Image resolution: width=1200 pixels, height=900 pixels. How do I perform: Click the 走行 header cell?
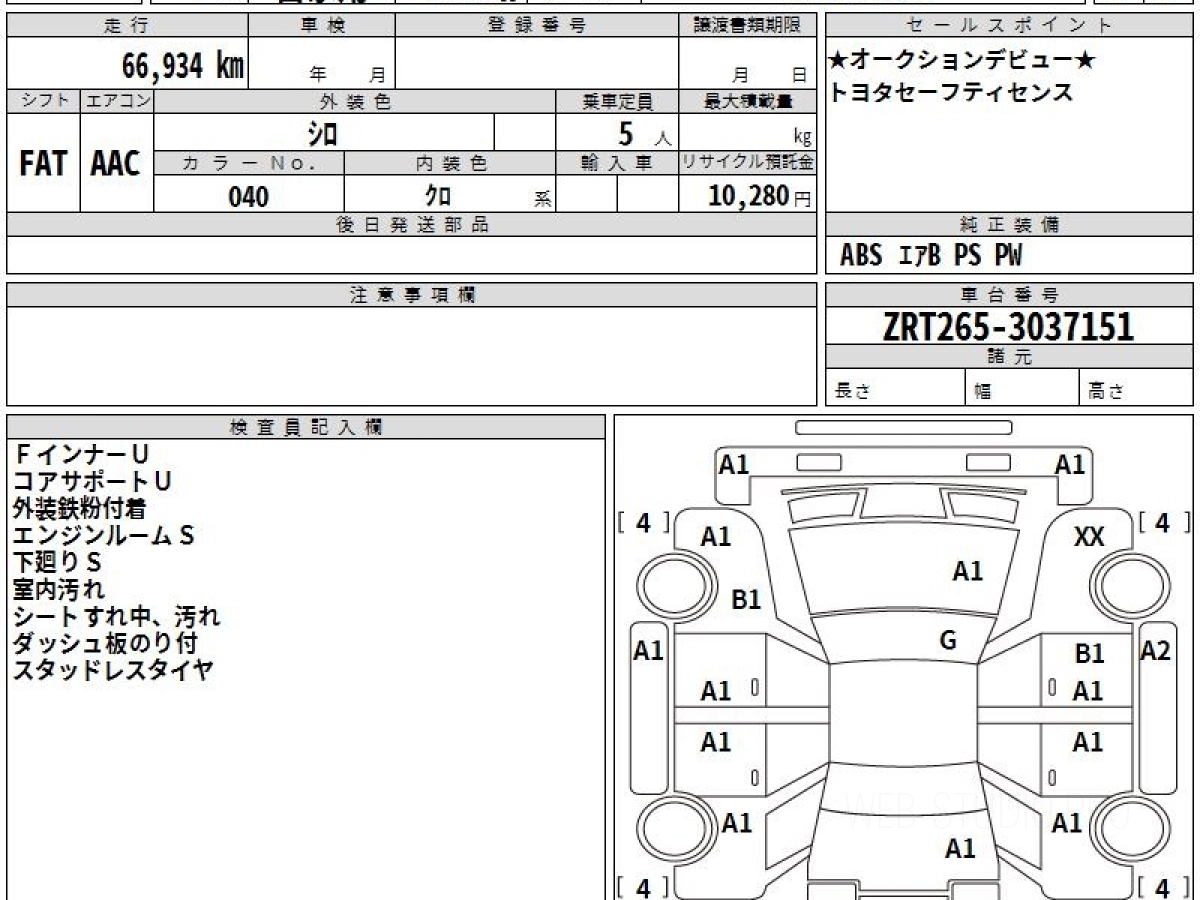[x=127, y=26]
